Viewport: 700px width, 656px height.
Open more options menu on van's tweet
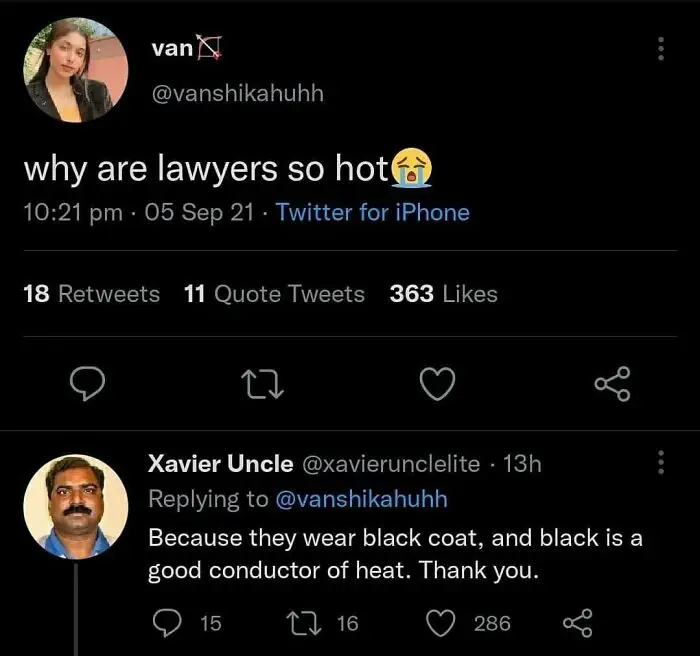click(x=661, y=49)
